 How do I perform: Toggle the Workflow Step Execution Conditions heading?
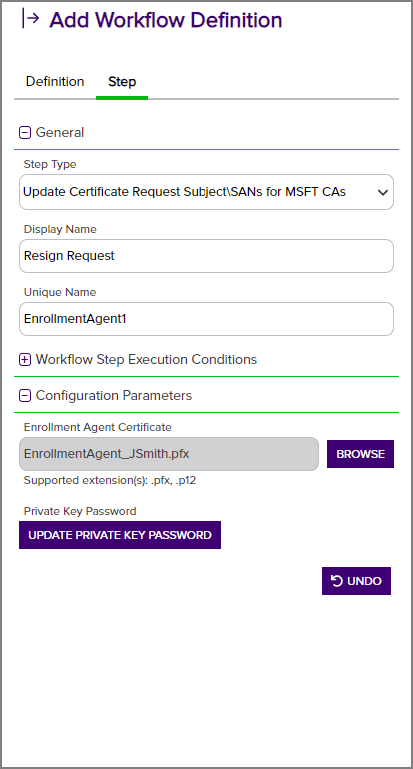coord(146,359)
